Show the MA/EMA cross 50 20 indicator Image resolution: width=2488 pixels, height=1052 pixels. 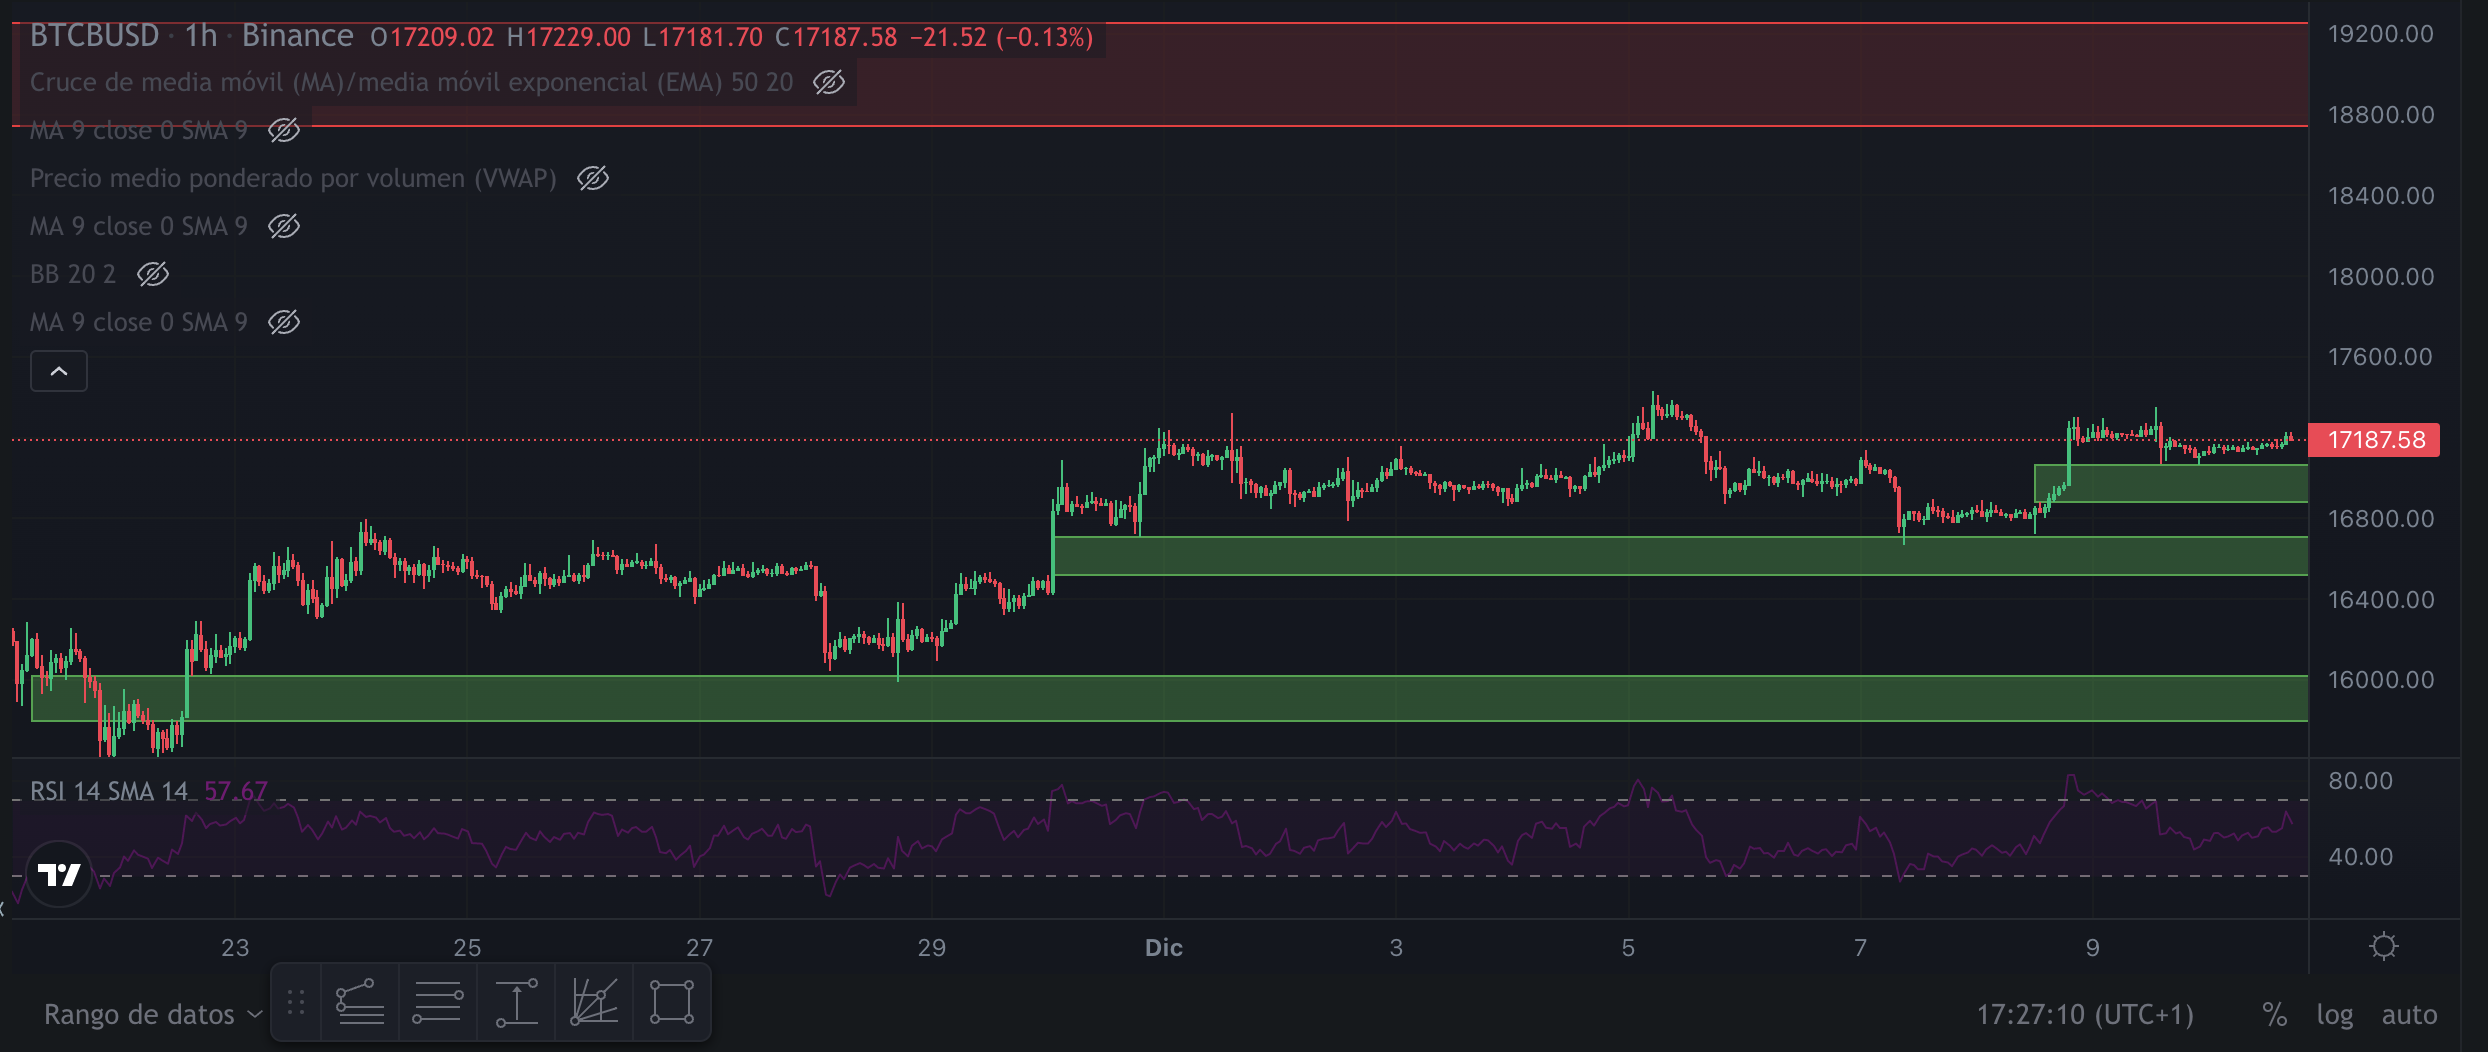pos(829,82)
